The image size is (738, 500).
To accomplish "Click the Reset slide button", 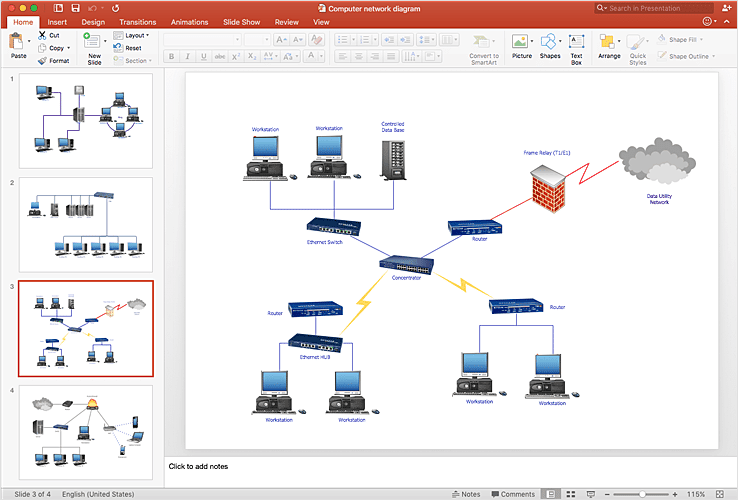I will [128, 48].
